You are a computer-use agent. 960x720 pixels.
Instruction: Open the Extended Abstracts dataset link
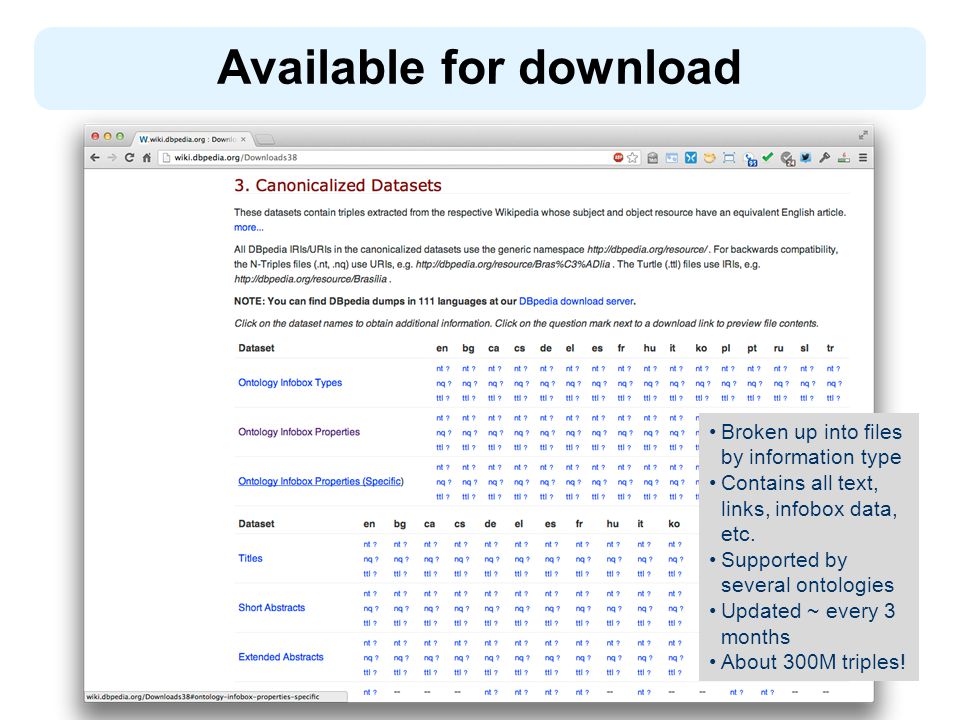tap(281, 657)
